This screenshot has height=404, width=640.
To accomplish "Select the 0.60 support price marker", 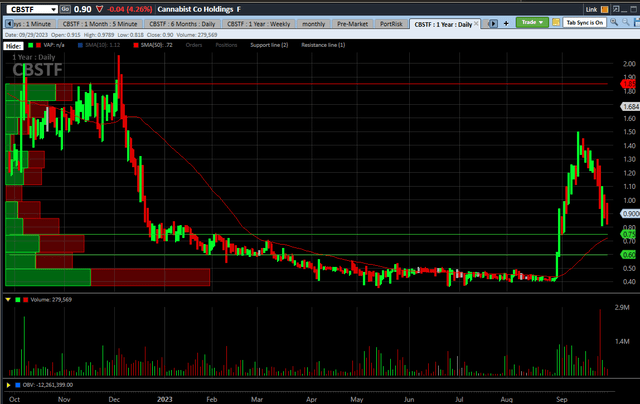I will pos(629,255).
